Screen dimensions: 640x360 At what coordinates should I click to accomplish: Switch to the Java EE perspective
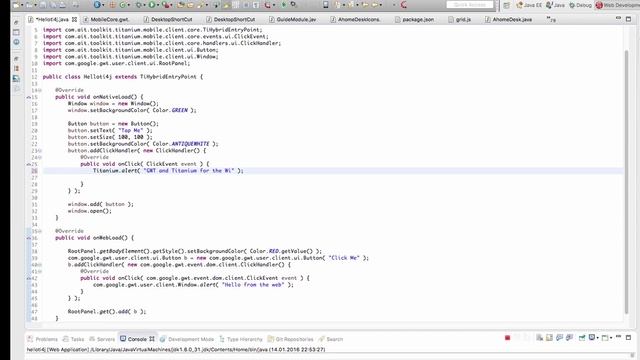pos(529,5)
